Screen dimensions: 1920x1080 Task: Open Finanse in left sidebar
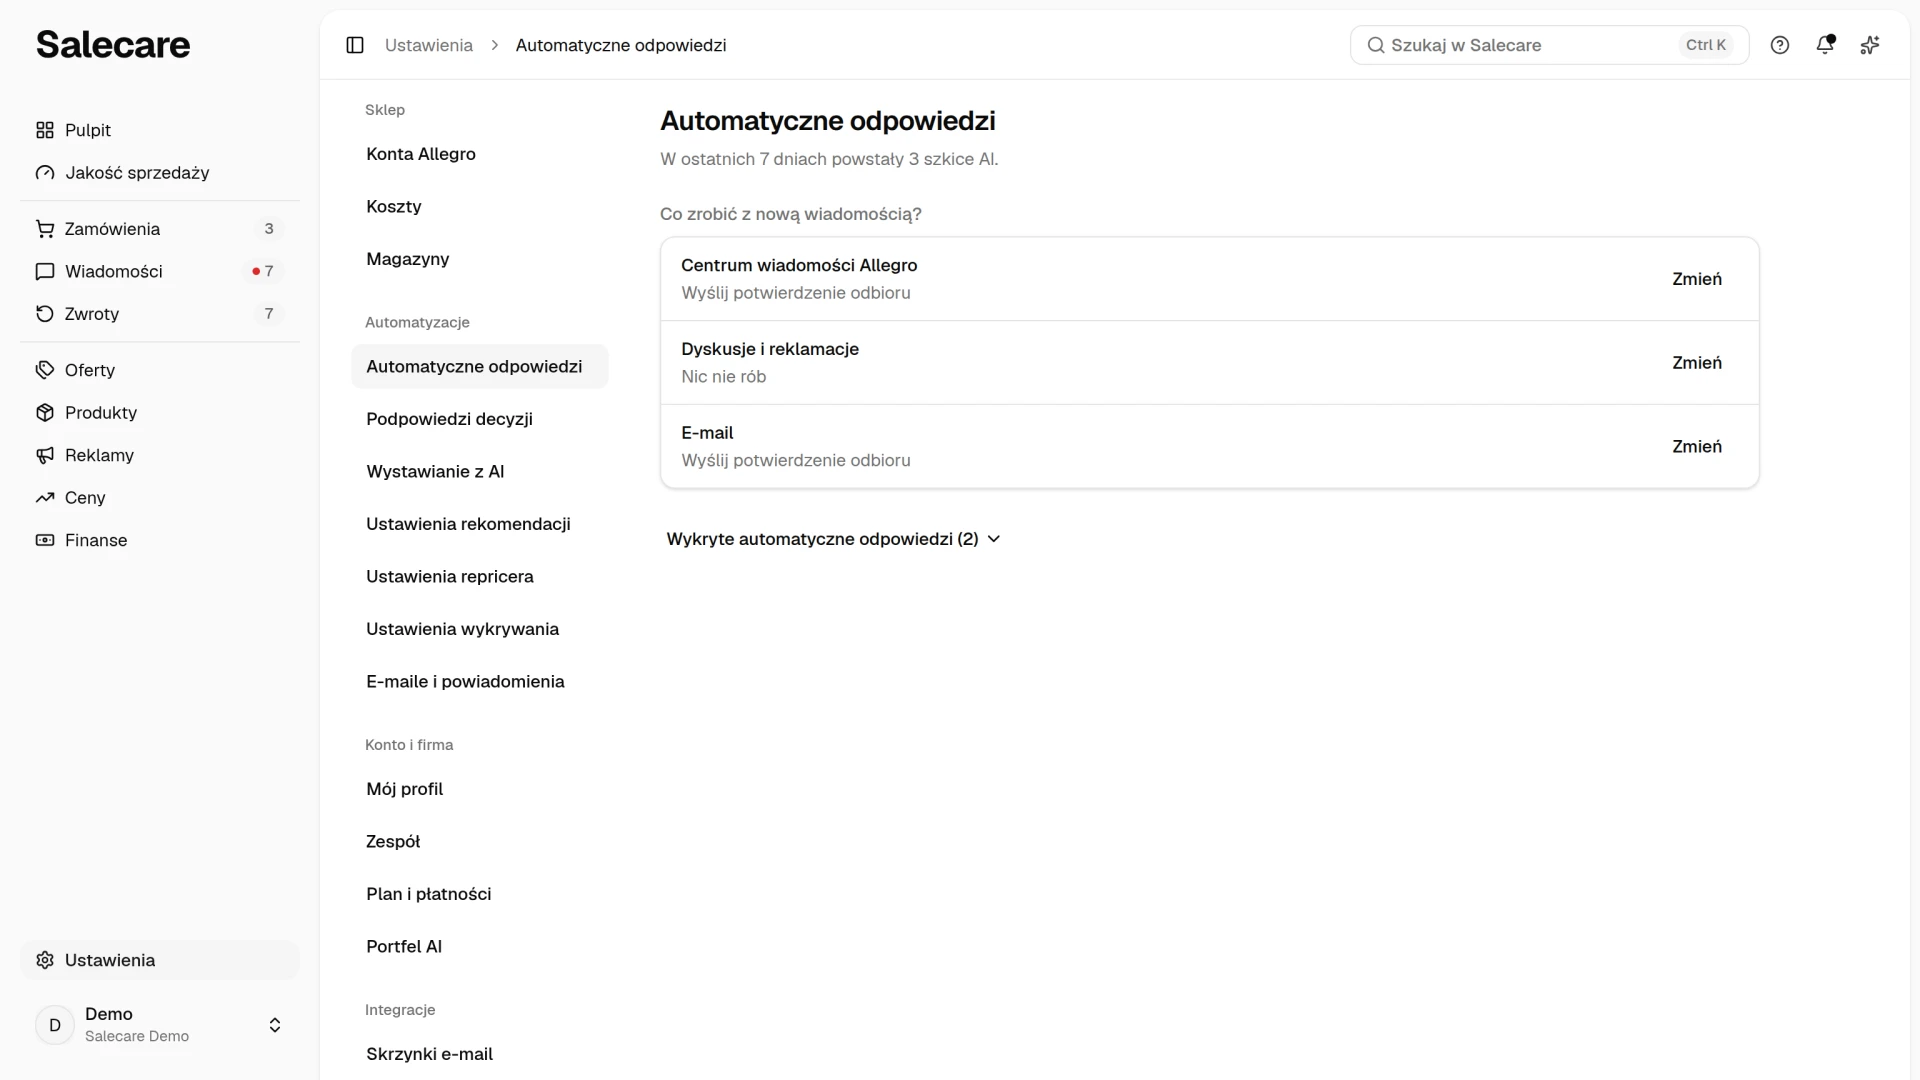[160, 540]
